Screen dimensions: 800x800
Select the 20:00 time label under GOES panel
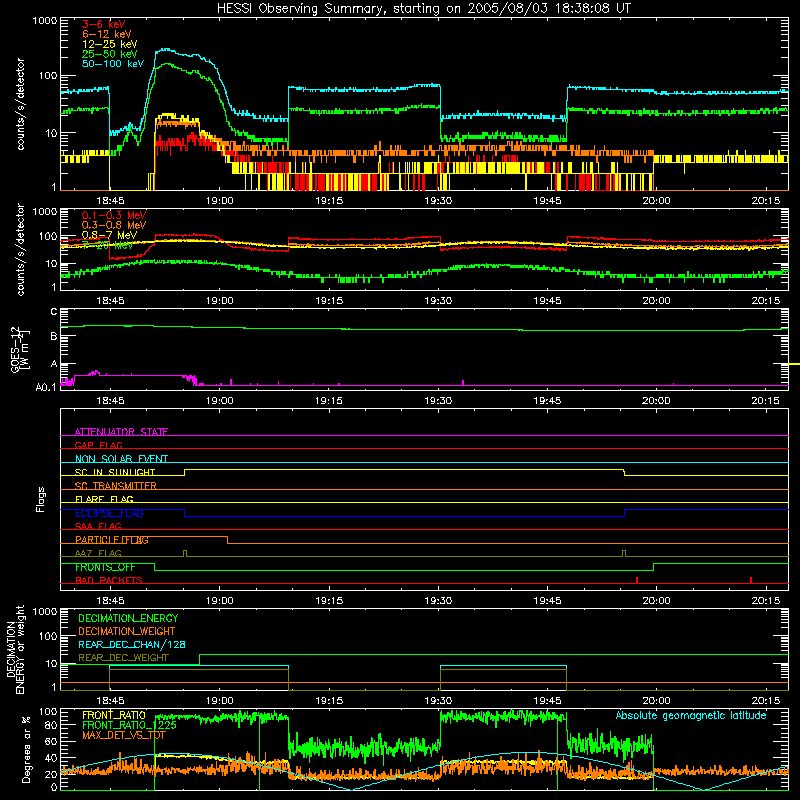pos(656,401)
